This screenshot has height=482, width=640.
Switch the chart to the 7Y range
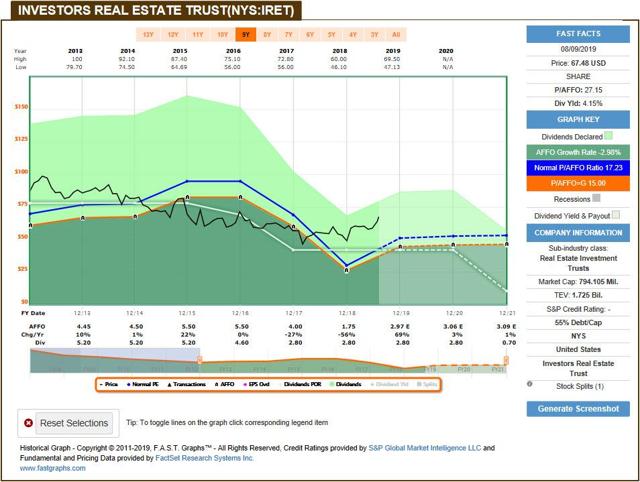[289, 35]
